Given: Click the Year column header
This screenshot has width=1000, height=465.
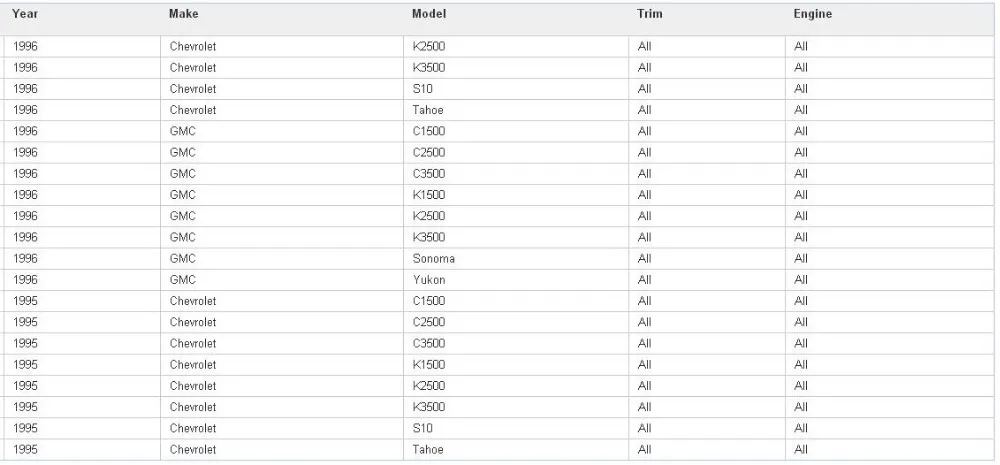Looking at the screenshot, I should (25, 14).
